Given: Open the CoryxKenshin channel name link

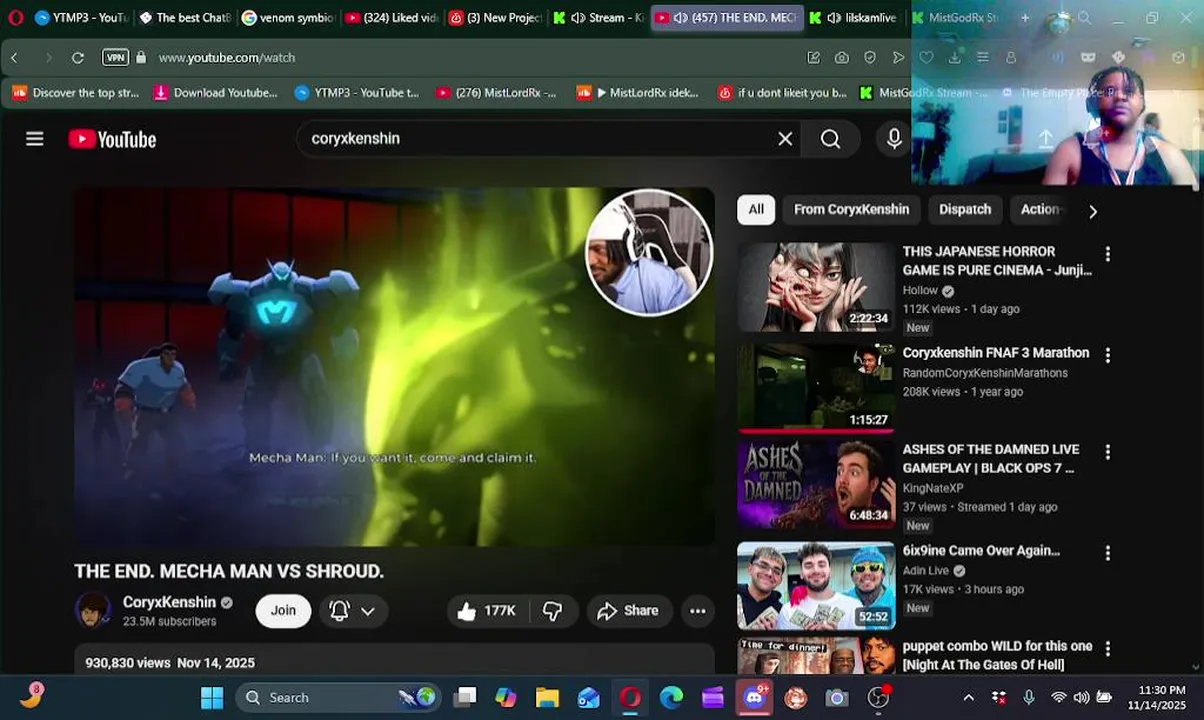Looking at the screenshot, I should (x=169, y=602).
